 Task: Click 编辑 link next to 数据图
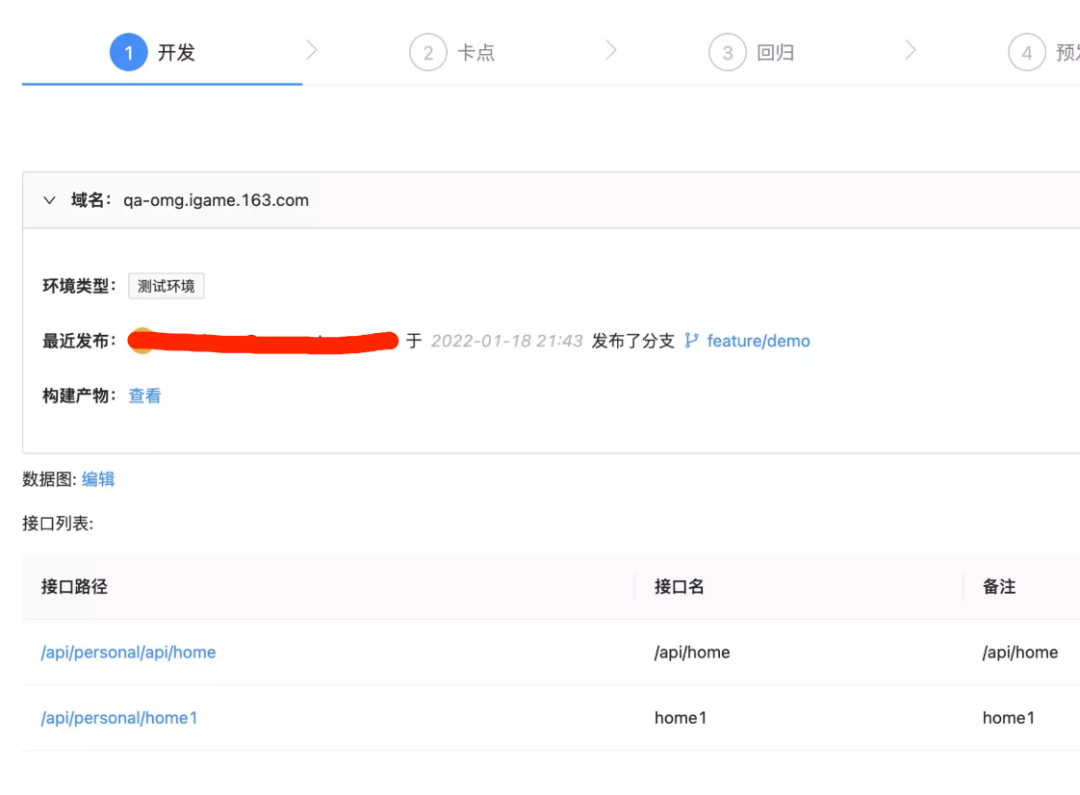(x=98, y=479)
